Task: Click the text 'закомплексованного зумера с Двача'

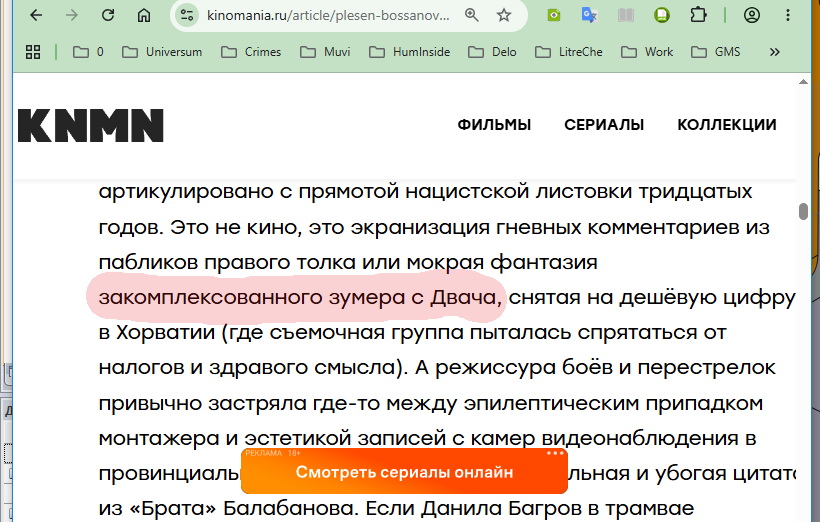Action: pyautogui.click(x=297, y=298)
